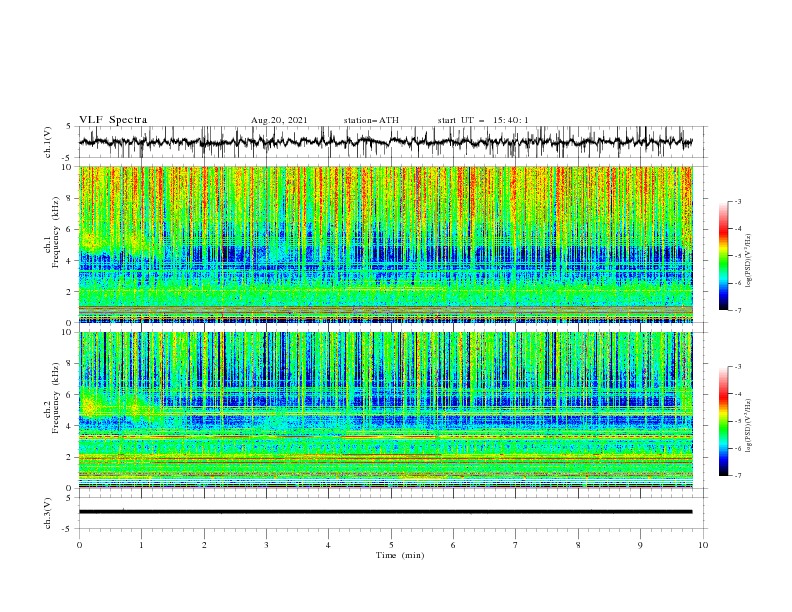Click the '-7' label on ch.2 colorbar

click(x=737, y=476)
